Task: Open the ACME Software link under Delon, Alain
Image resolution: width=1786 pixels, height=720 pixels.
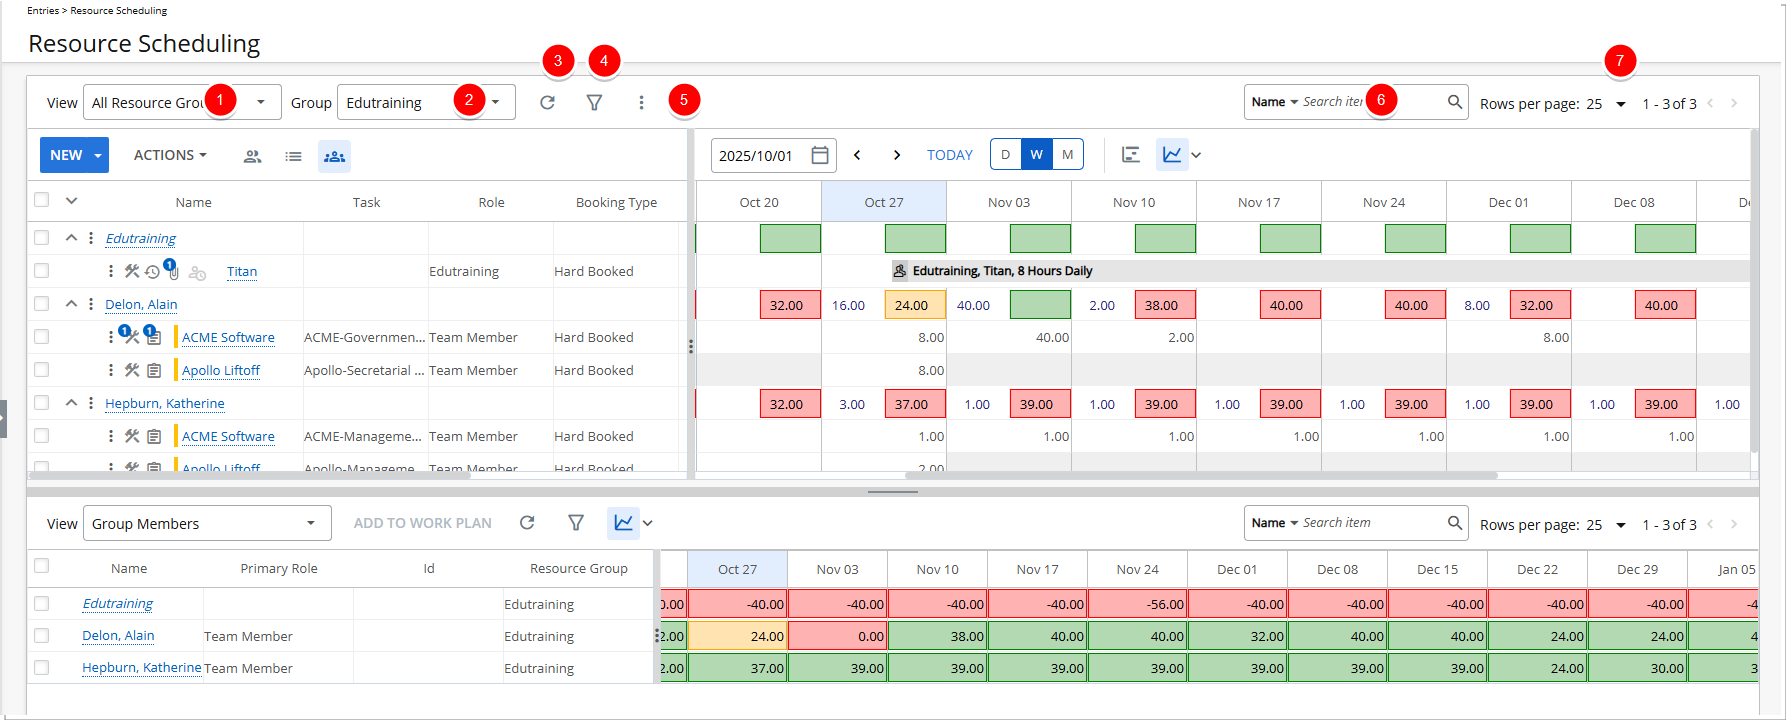Action: point(228,338)
